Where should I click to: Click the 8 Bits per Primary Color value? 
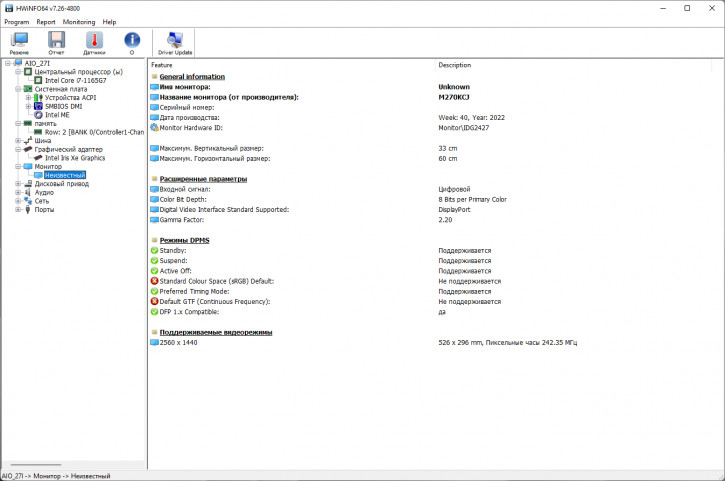(x=472, y=199)
